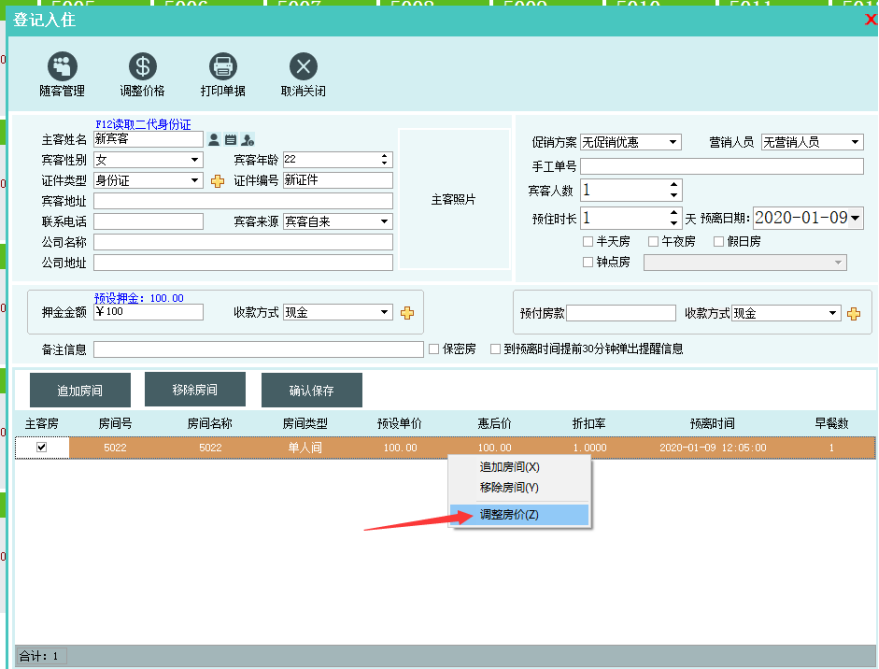Click the 单人间 cell in the room row
The width and height of the screenshot is (879, 669).
point(305,447)
